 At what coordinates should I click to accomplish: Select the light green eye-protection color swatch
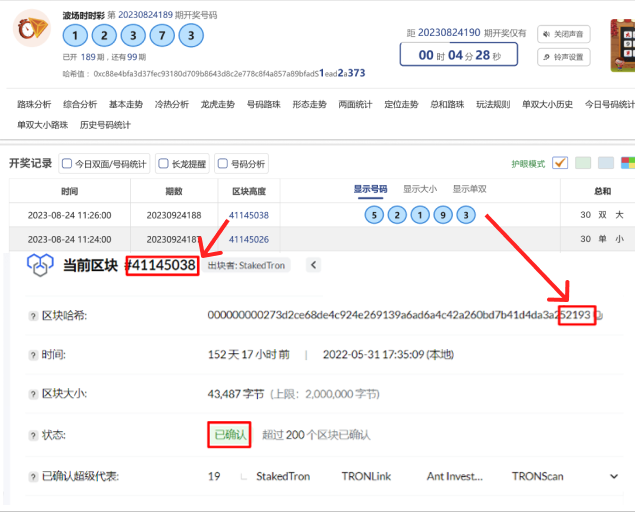[582, 163]
